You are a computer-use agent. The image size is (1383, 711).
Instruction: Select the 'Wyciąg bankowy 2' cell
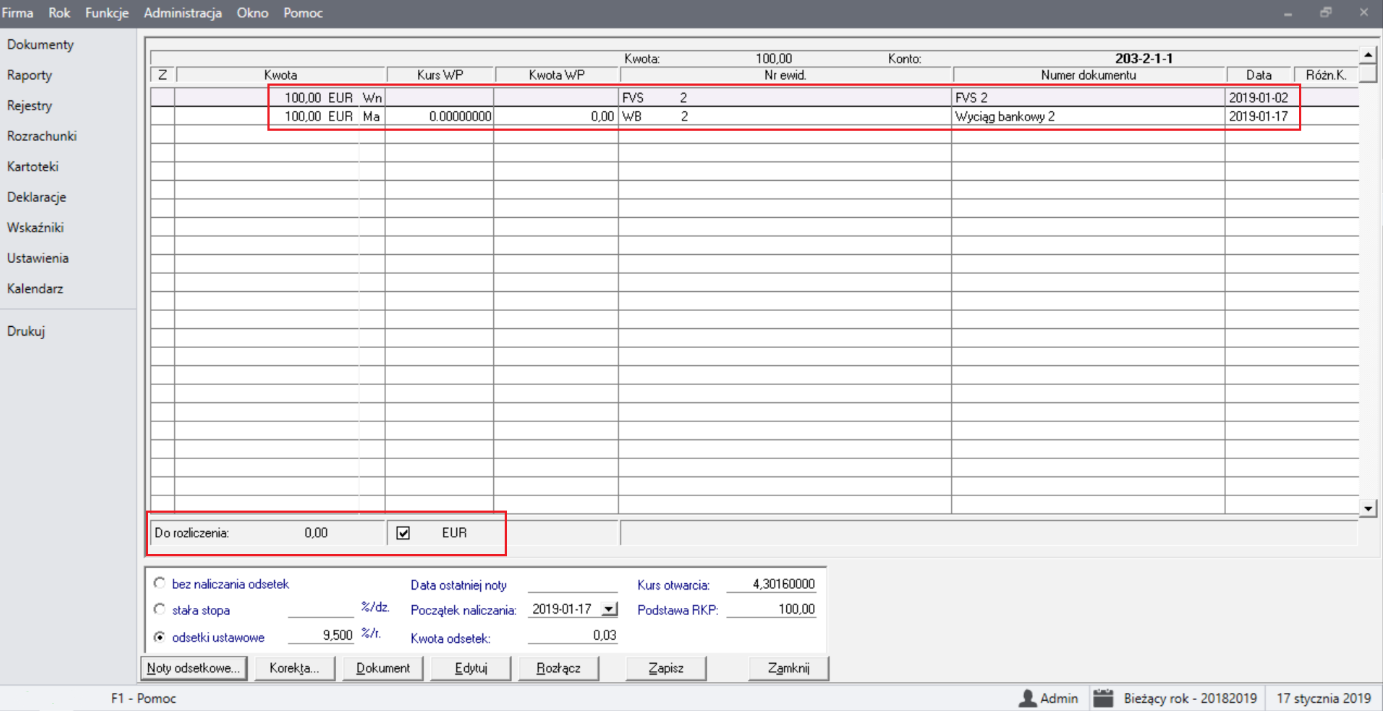[1088, 116]
